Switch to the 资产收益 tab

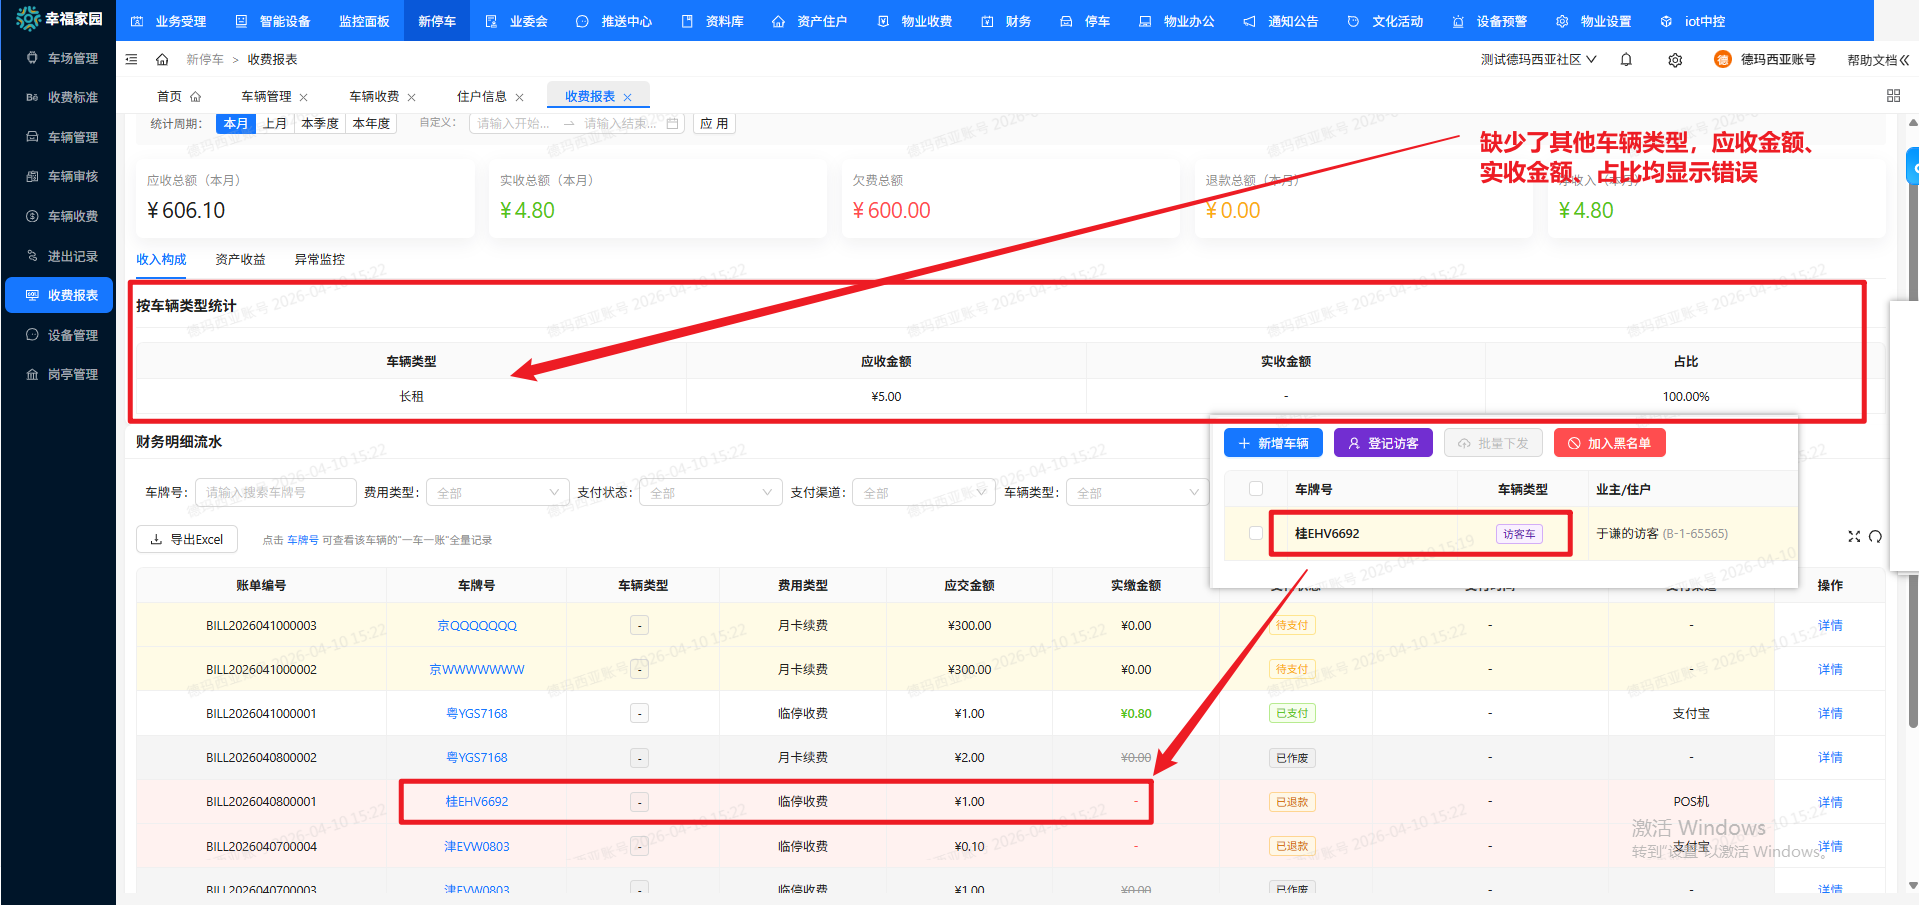click(240, 259)
